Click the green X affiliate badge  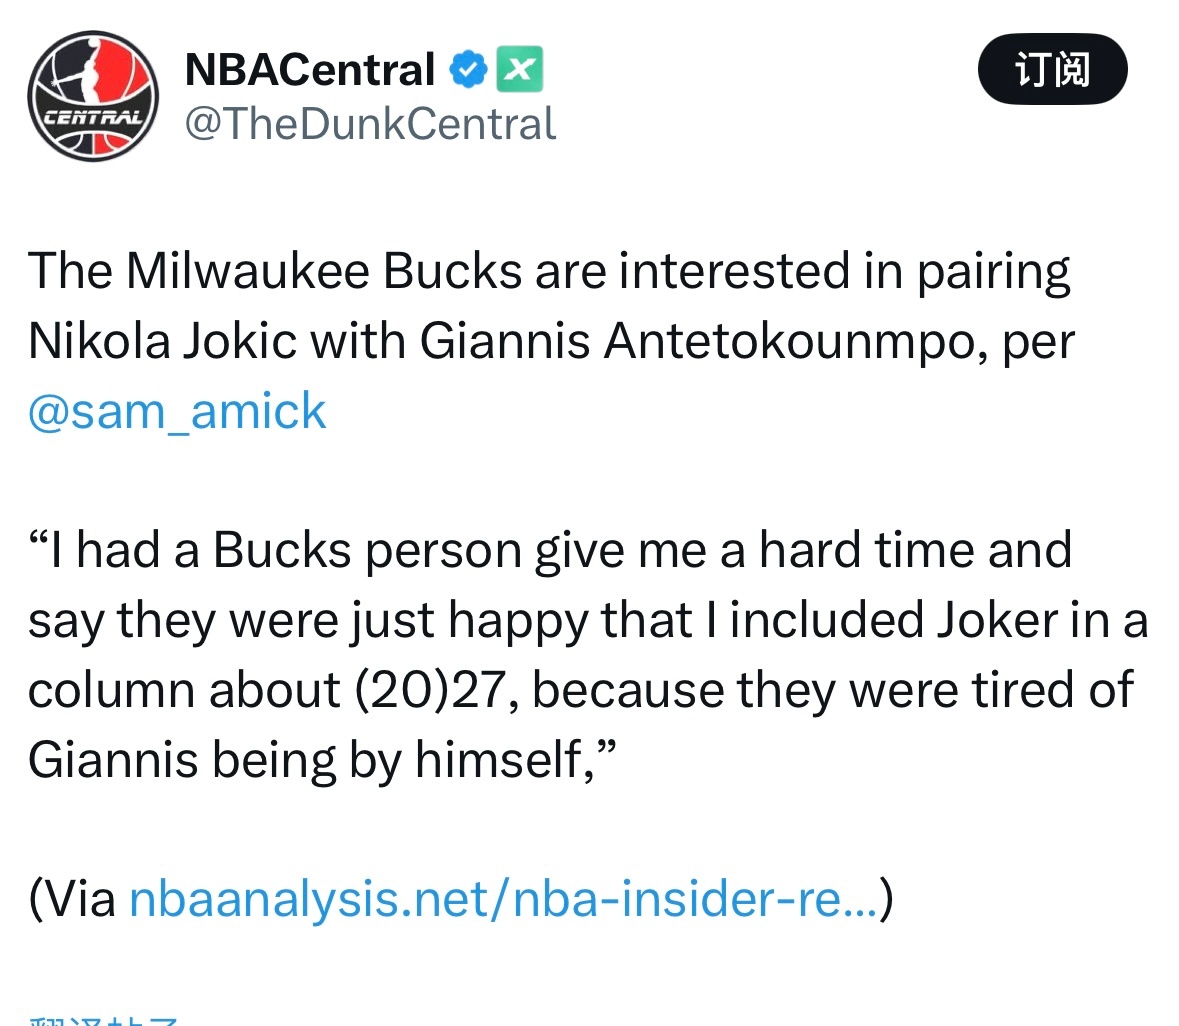pos(520,69)
